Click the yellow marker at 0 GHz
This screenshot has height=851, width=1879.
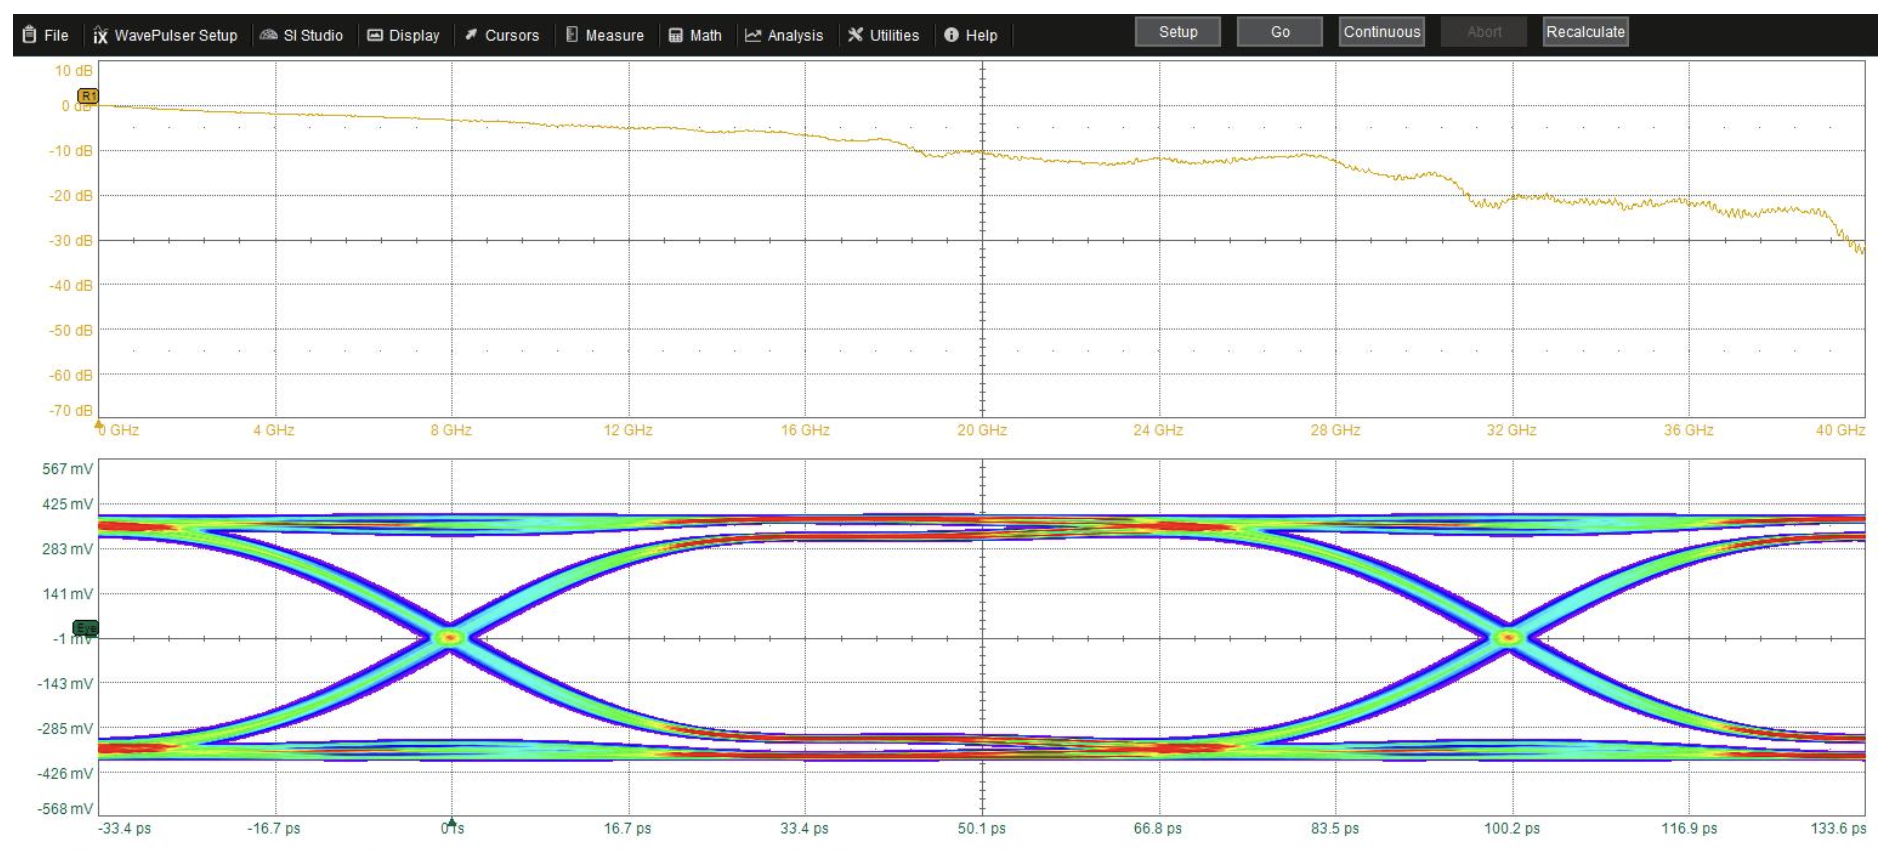click(99, 425)
